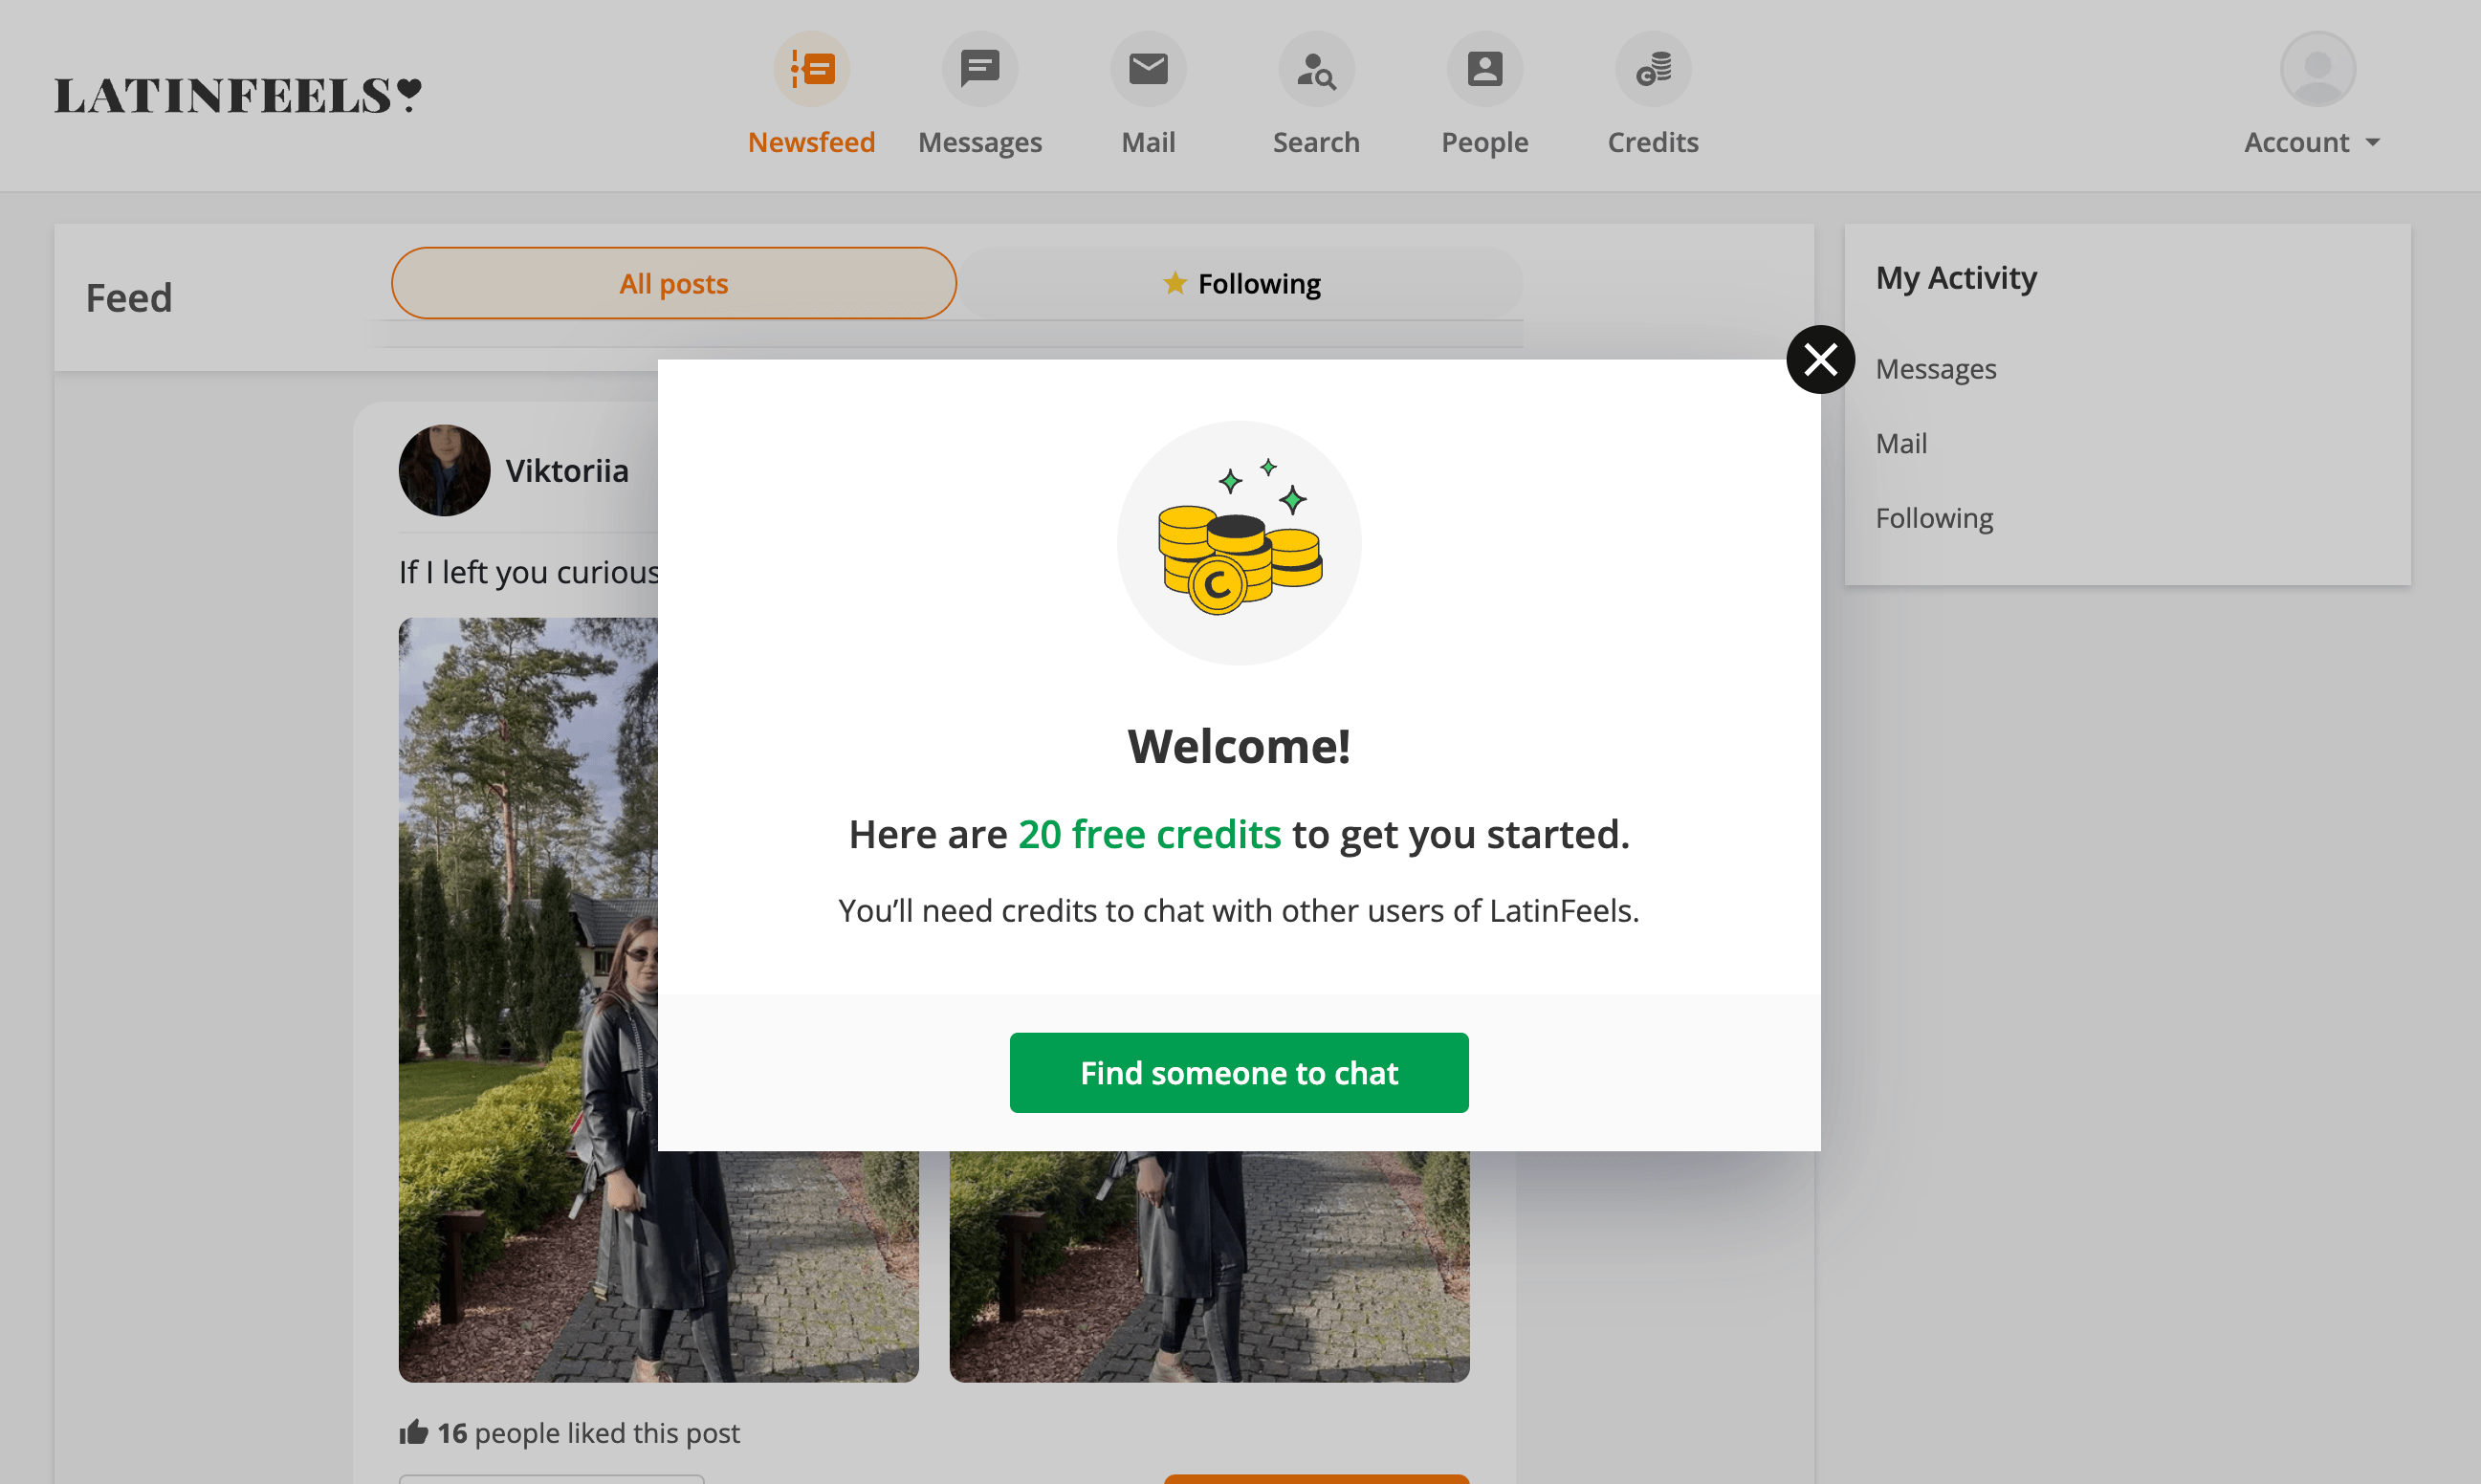The width and height of the screenshot is (2481, 1484).
Task: Open the Mail envelope icon
Action: point(1148,69)
